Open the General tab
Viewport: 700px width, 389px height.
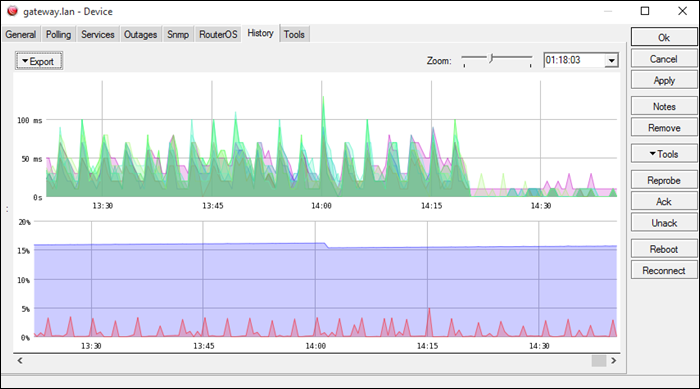tap(21, 34)
